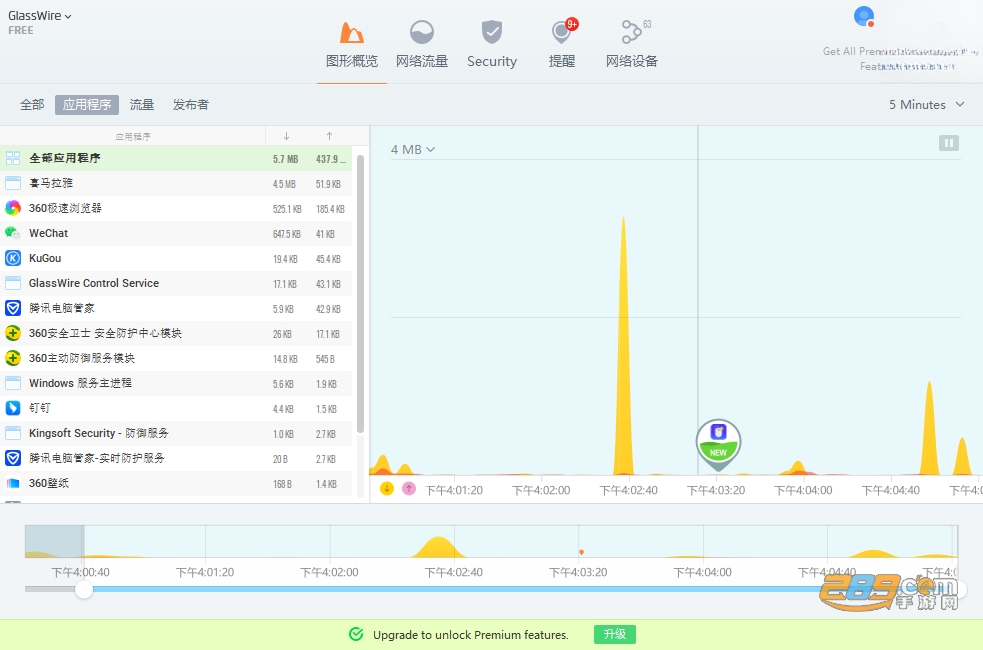
Task: Click the 喜马拉雅 window icon
Action: [x=13, y=183]
